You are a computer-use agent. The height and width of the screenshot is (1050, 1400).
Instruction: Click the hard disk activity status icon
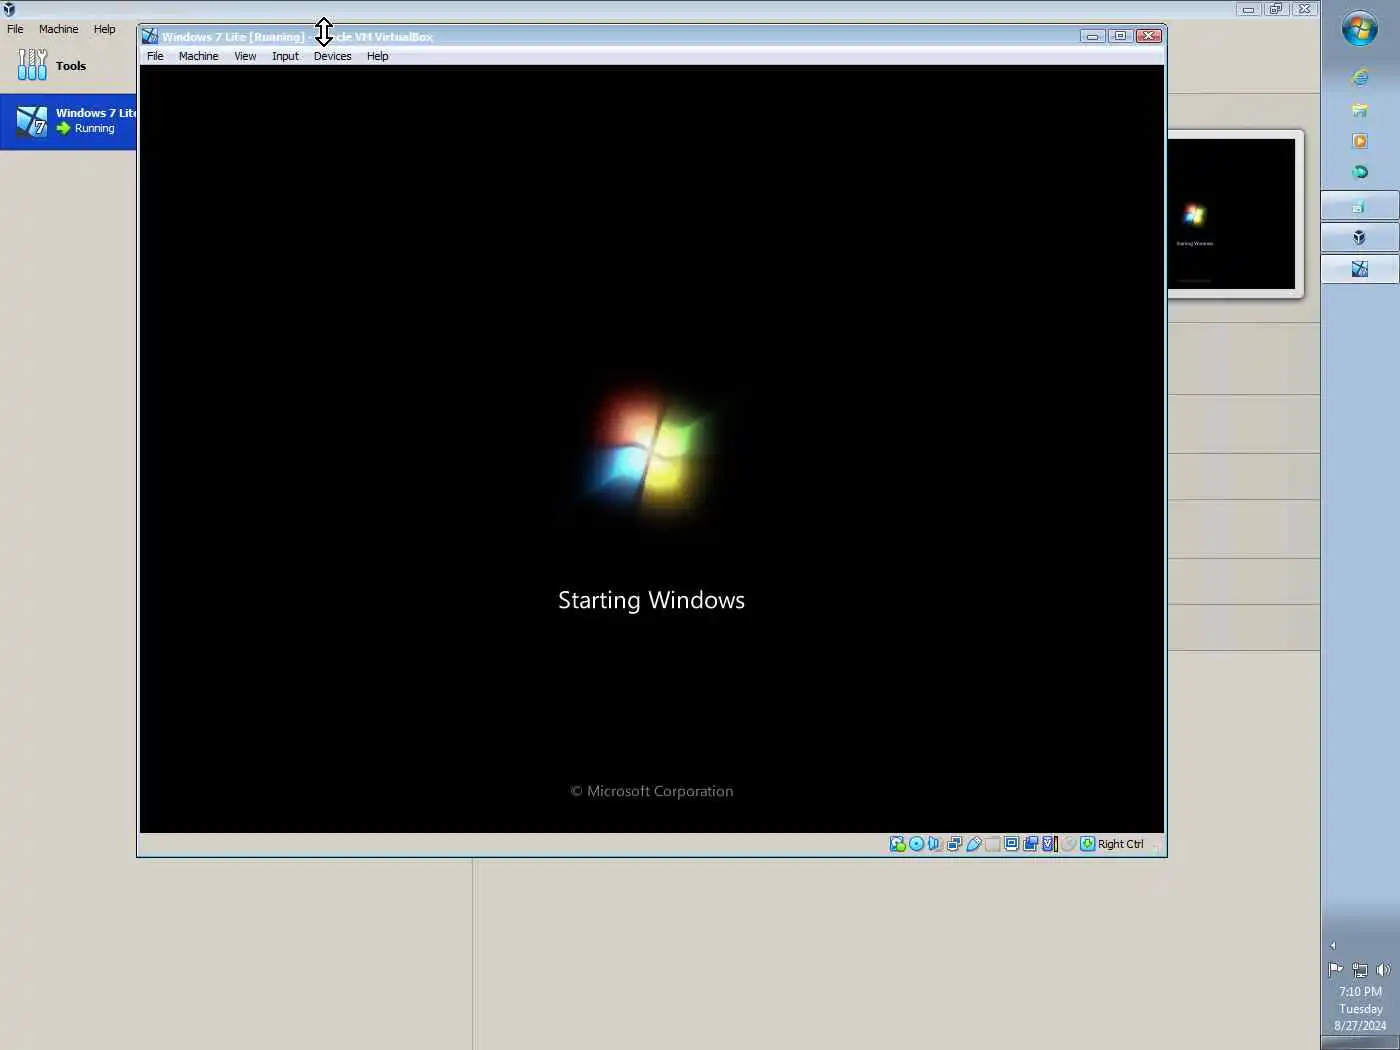pyautogui.click(x=898, y=844)
